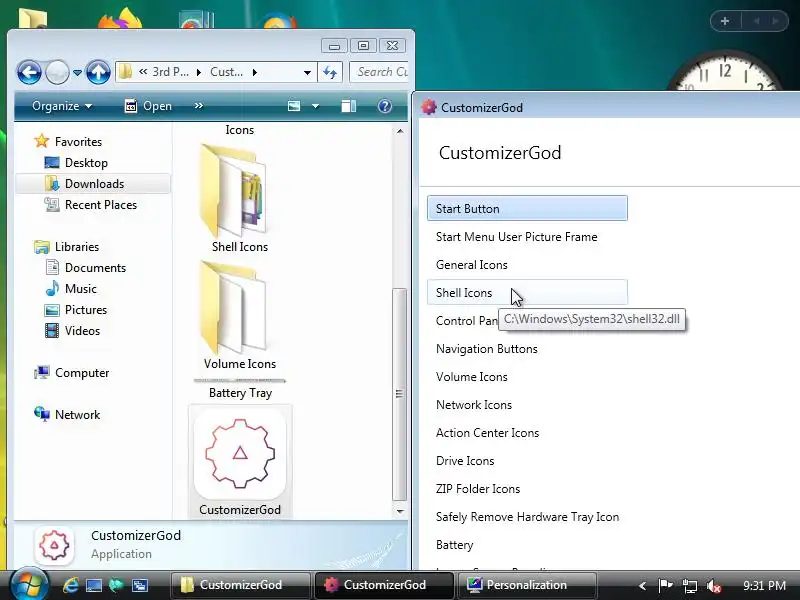The image size is (800, 600).
Task: Select Start Menu User Picture Frame
Action: click(527, 237)
